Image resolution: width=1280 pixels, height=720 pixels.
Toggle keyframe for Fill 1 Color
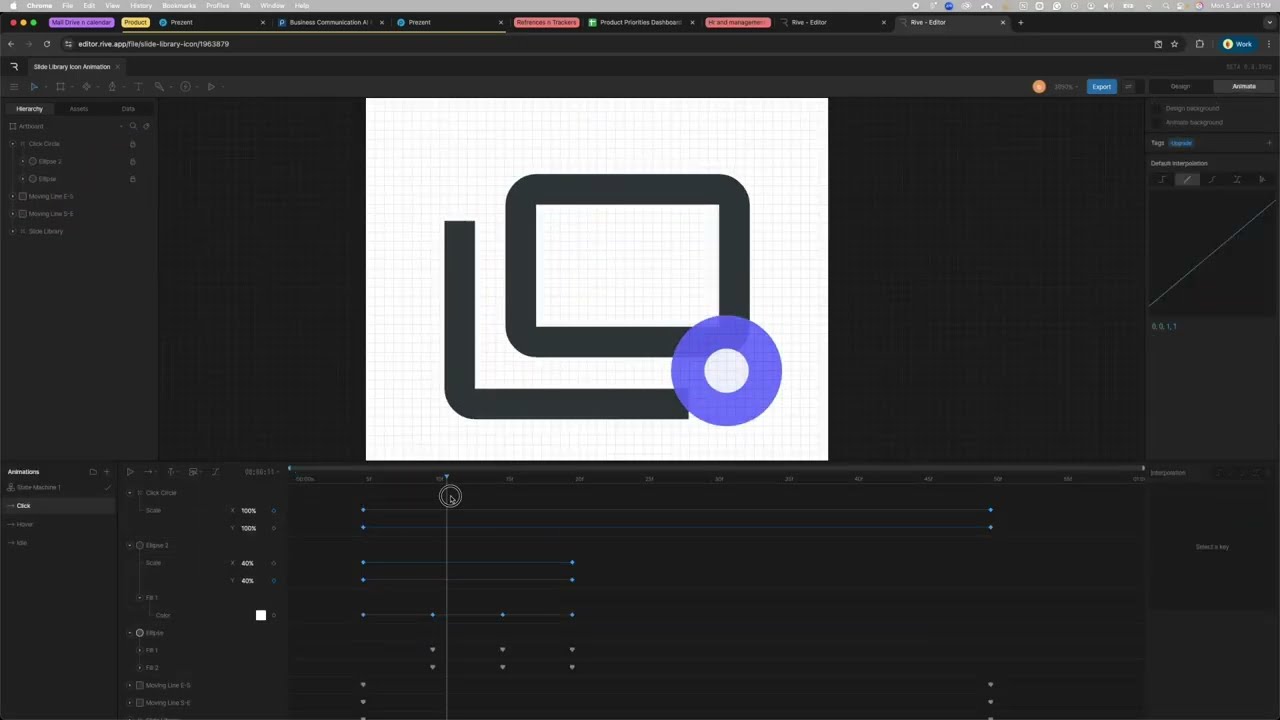273,615
